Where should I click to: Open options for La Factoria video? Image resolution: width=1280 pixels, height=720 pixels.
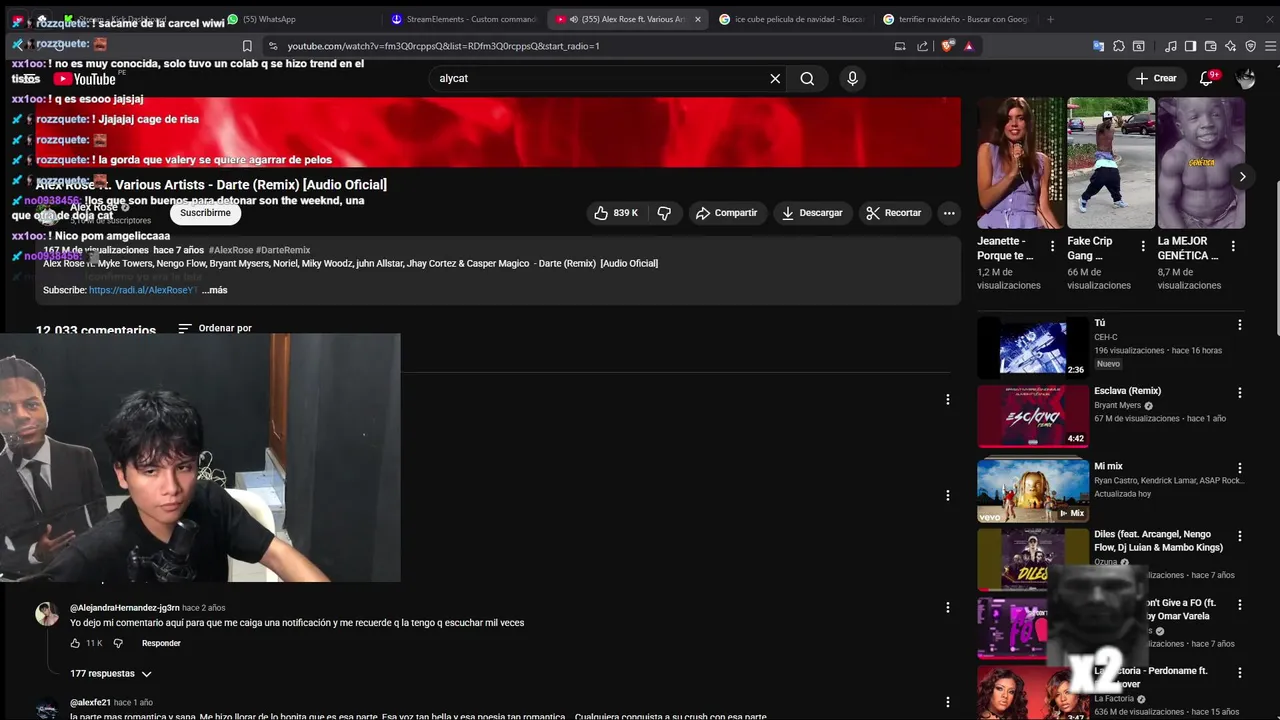point(1239,673)
